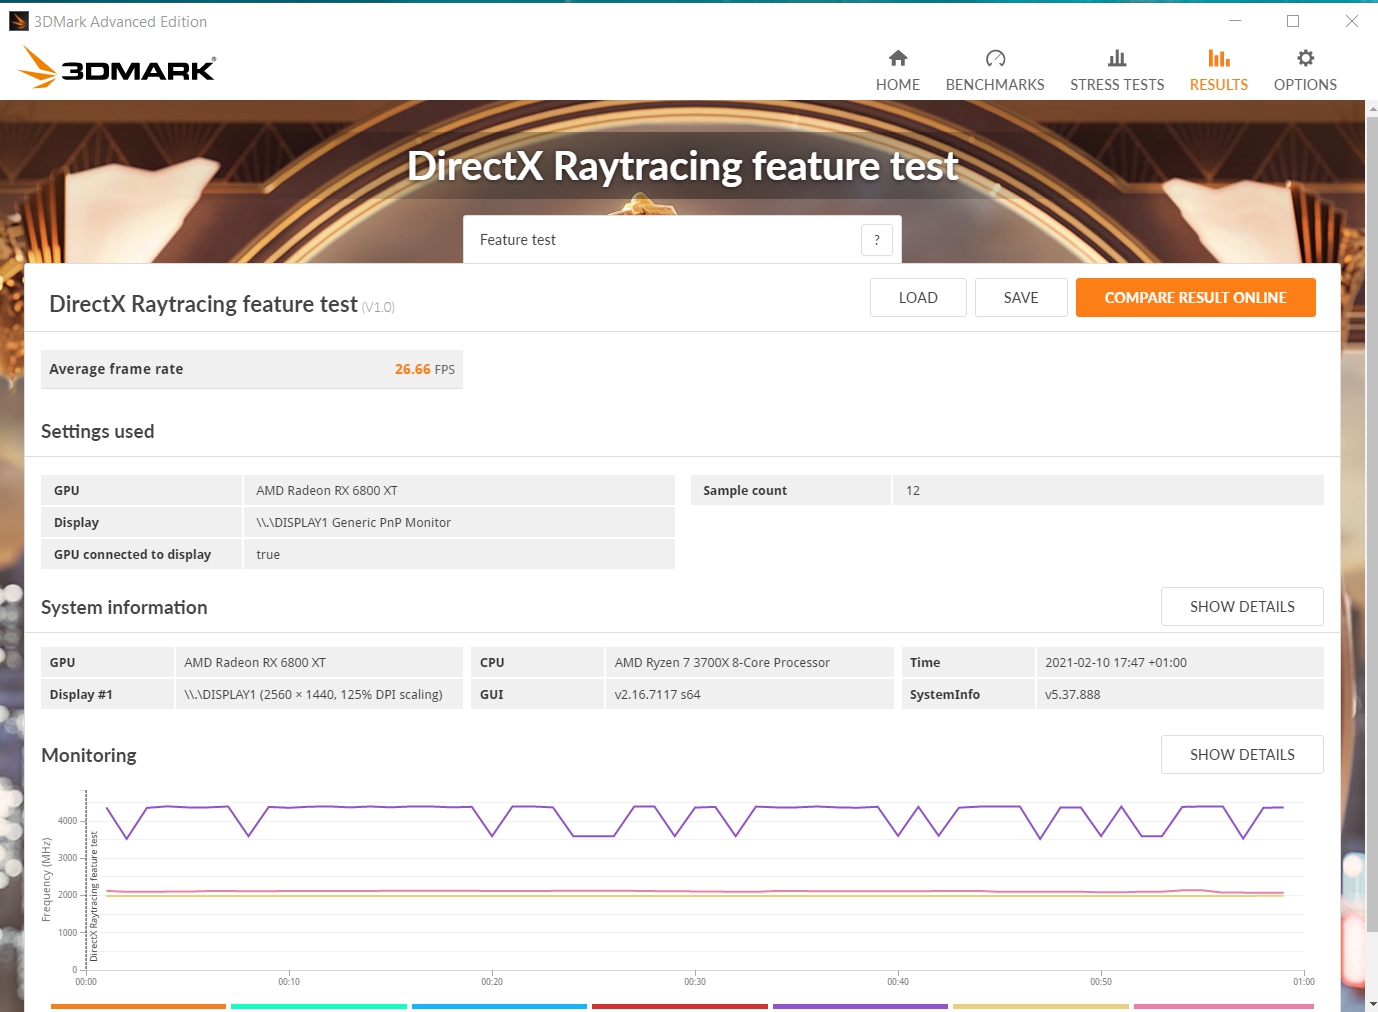
Task: Click the Options gear icon
Action: [x=1305, y=58]
